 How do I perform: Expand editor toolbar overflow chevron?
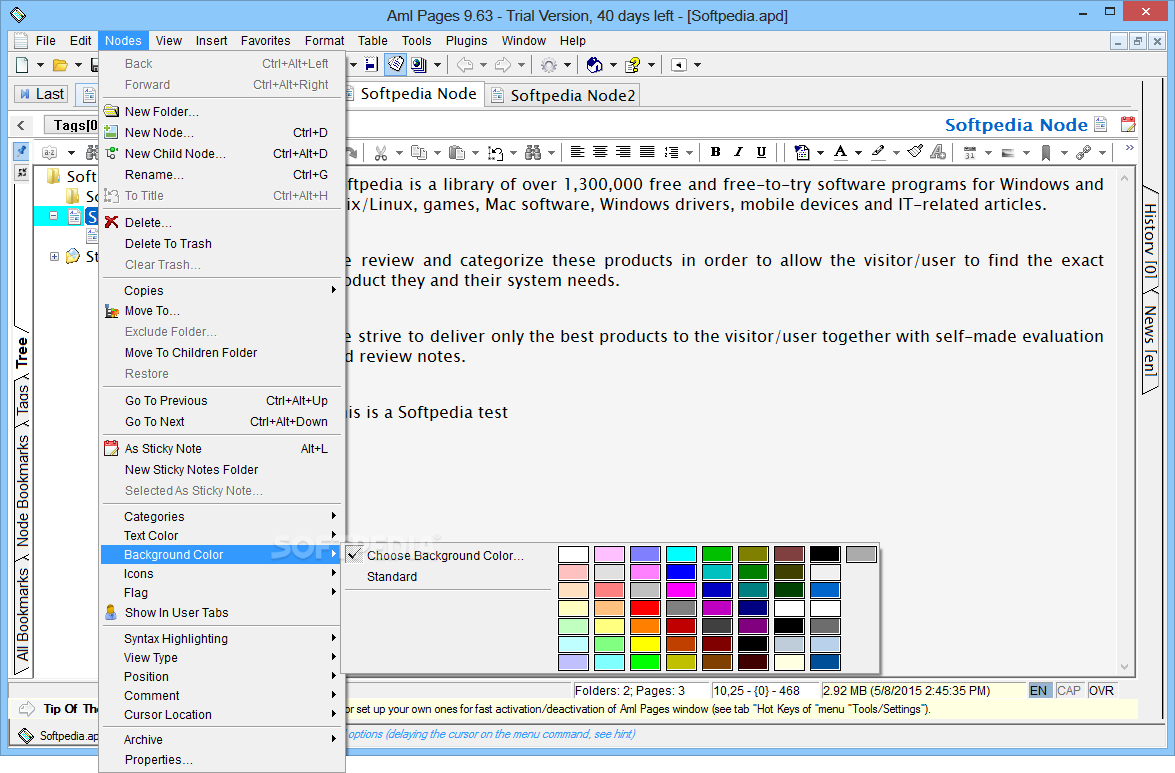pyautogui.click(x=1129, y=149)
